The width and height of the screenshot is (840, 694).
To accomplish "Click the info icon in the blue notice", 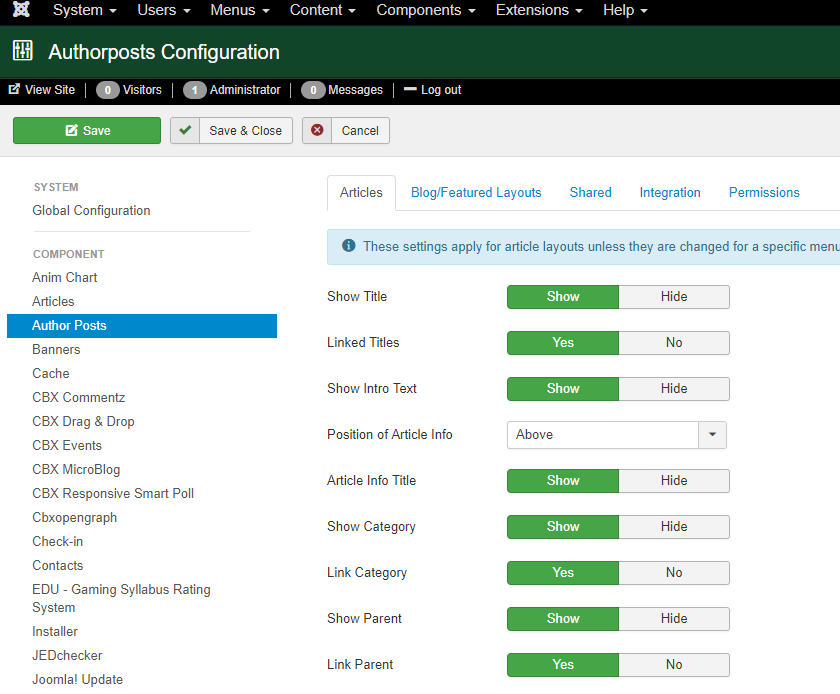I will [x=348, y=245].
